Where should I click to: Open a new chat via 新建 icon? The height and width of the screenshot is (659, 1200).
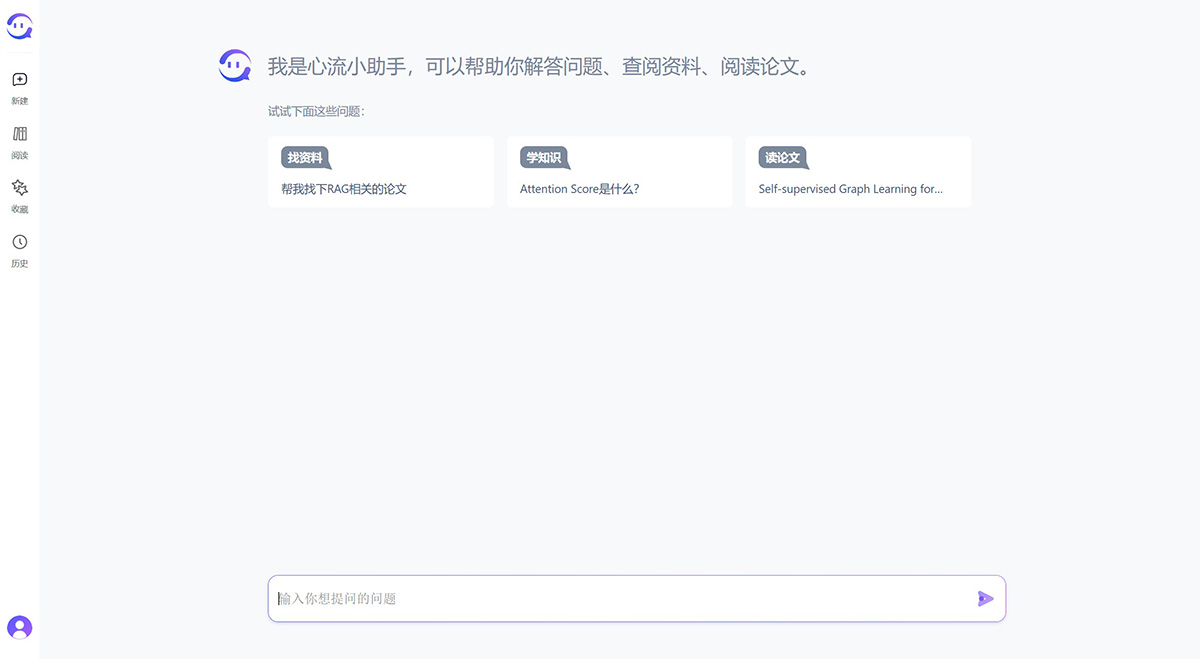click(x=19, y=80)
